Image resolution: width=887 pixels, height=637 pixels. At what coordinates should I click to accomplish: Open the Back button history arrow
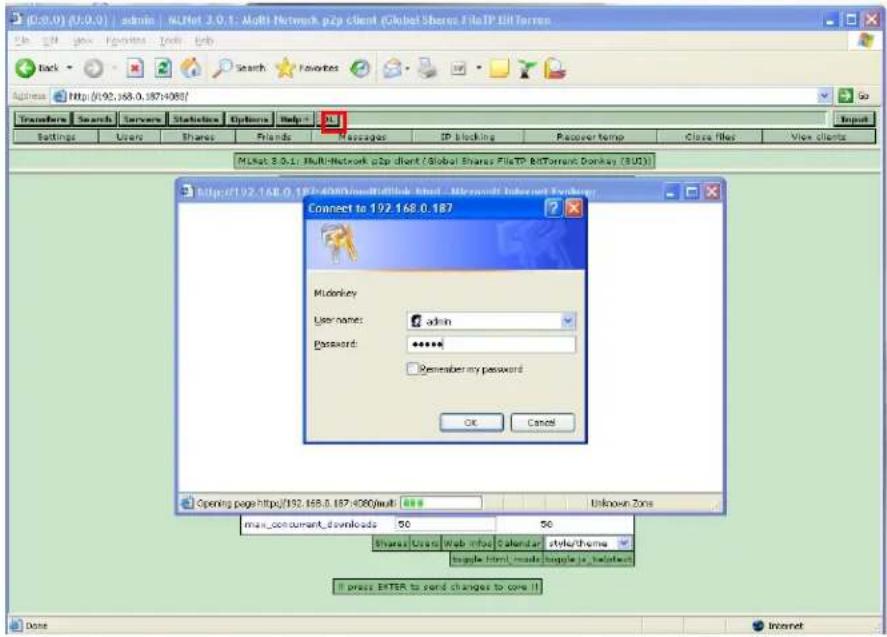click(x=70, y=68)
